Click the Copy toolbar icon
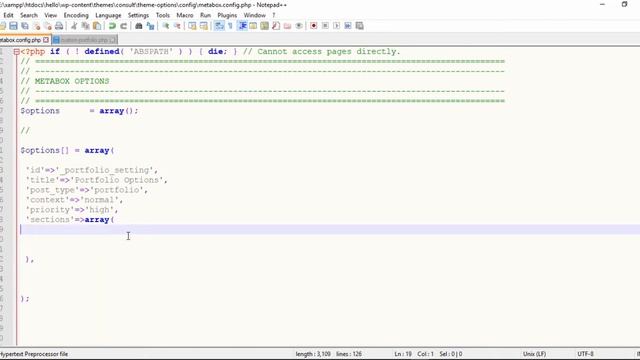Viewport: 640px width, 360px height. pyautogui.click(x=85, y=26)
